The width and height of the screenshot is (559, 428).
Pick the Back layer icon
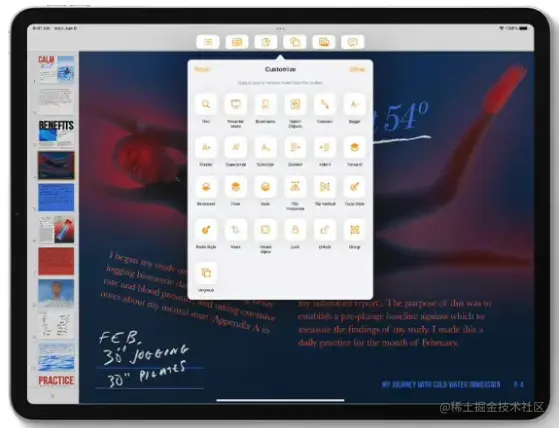pos(265,187)
